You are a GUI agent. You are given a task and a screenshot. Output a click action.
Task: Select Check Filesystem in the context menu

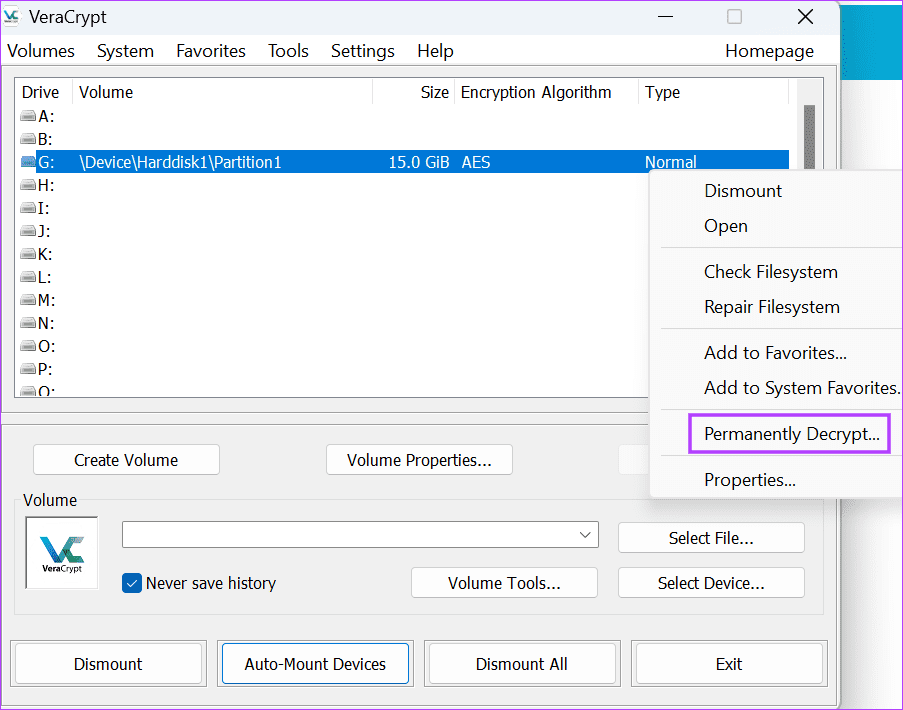click(x=770, y=272)
